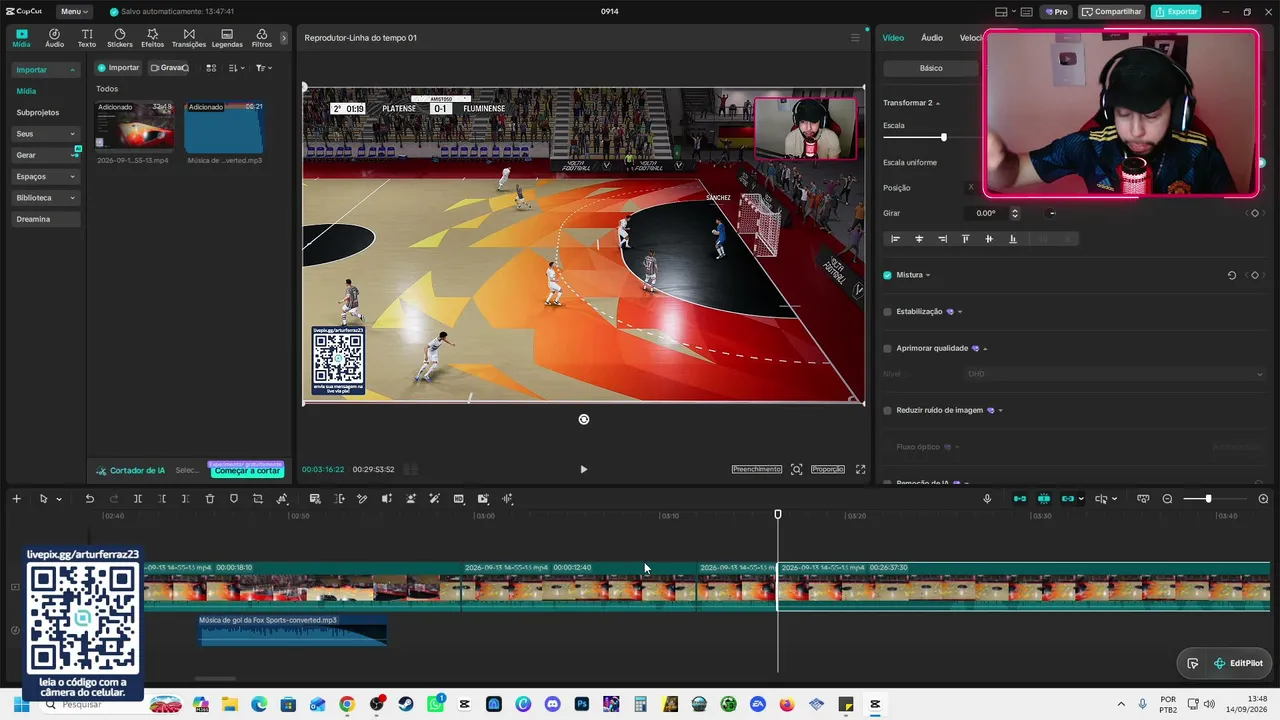Expand the Seus sidebar section

click(45, 133)
